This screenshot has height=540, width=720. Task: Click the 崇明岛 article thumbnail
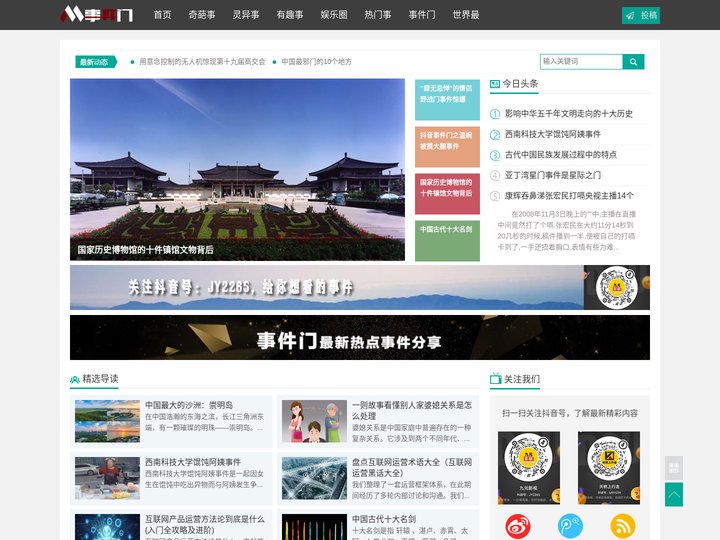[107, 421]
